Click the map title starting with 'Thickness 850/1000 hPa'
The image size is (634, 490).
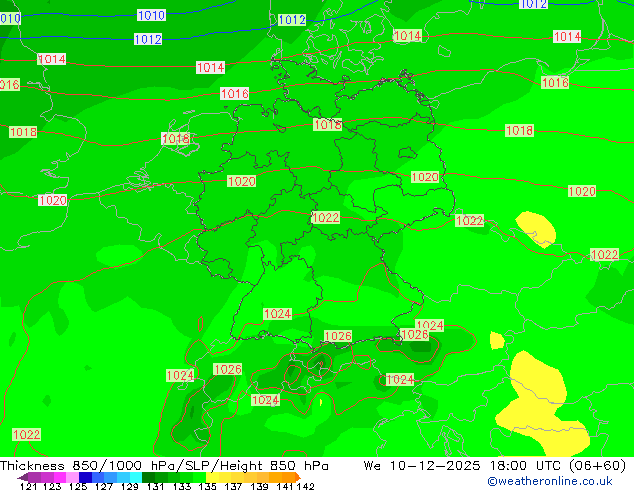[x=164, y=466]
